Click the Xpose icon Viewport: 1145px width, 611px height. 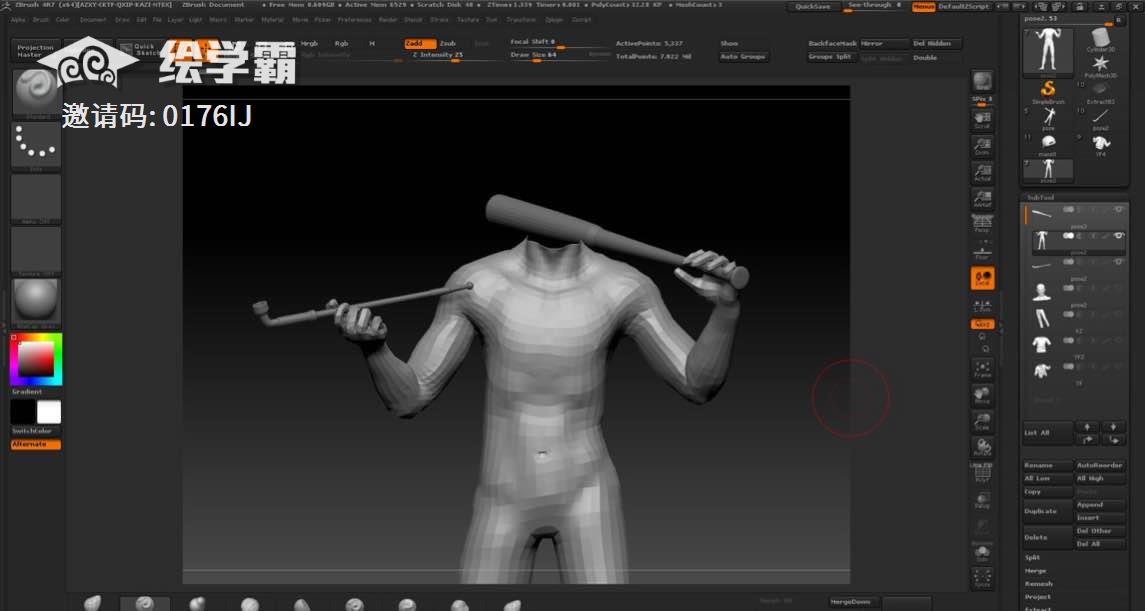pos(982,579)
